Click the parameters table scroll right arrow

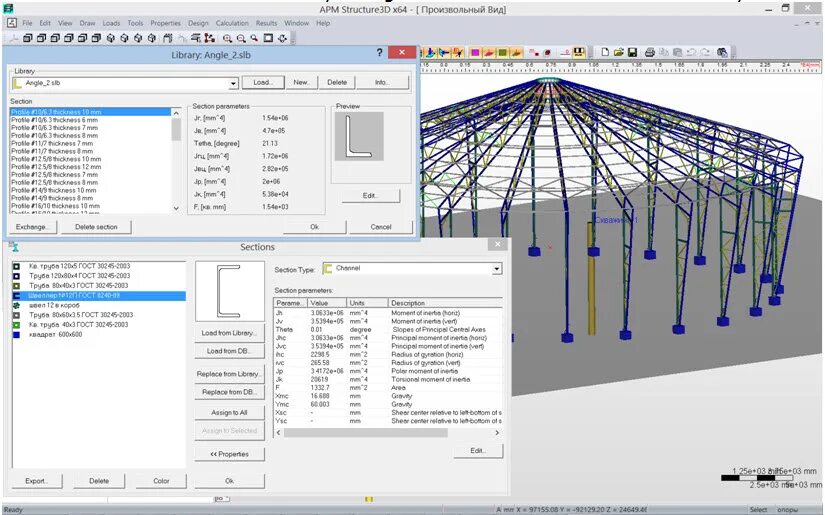[497, 432]
